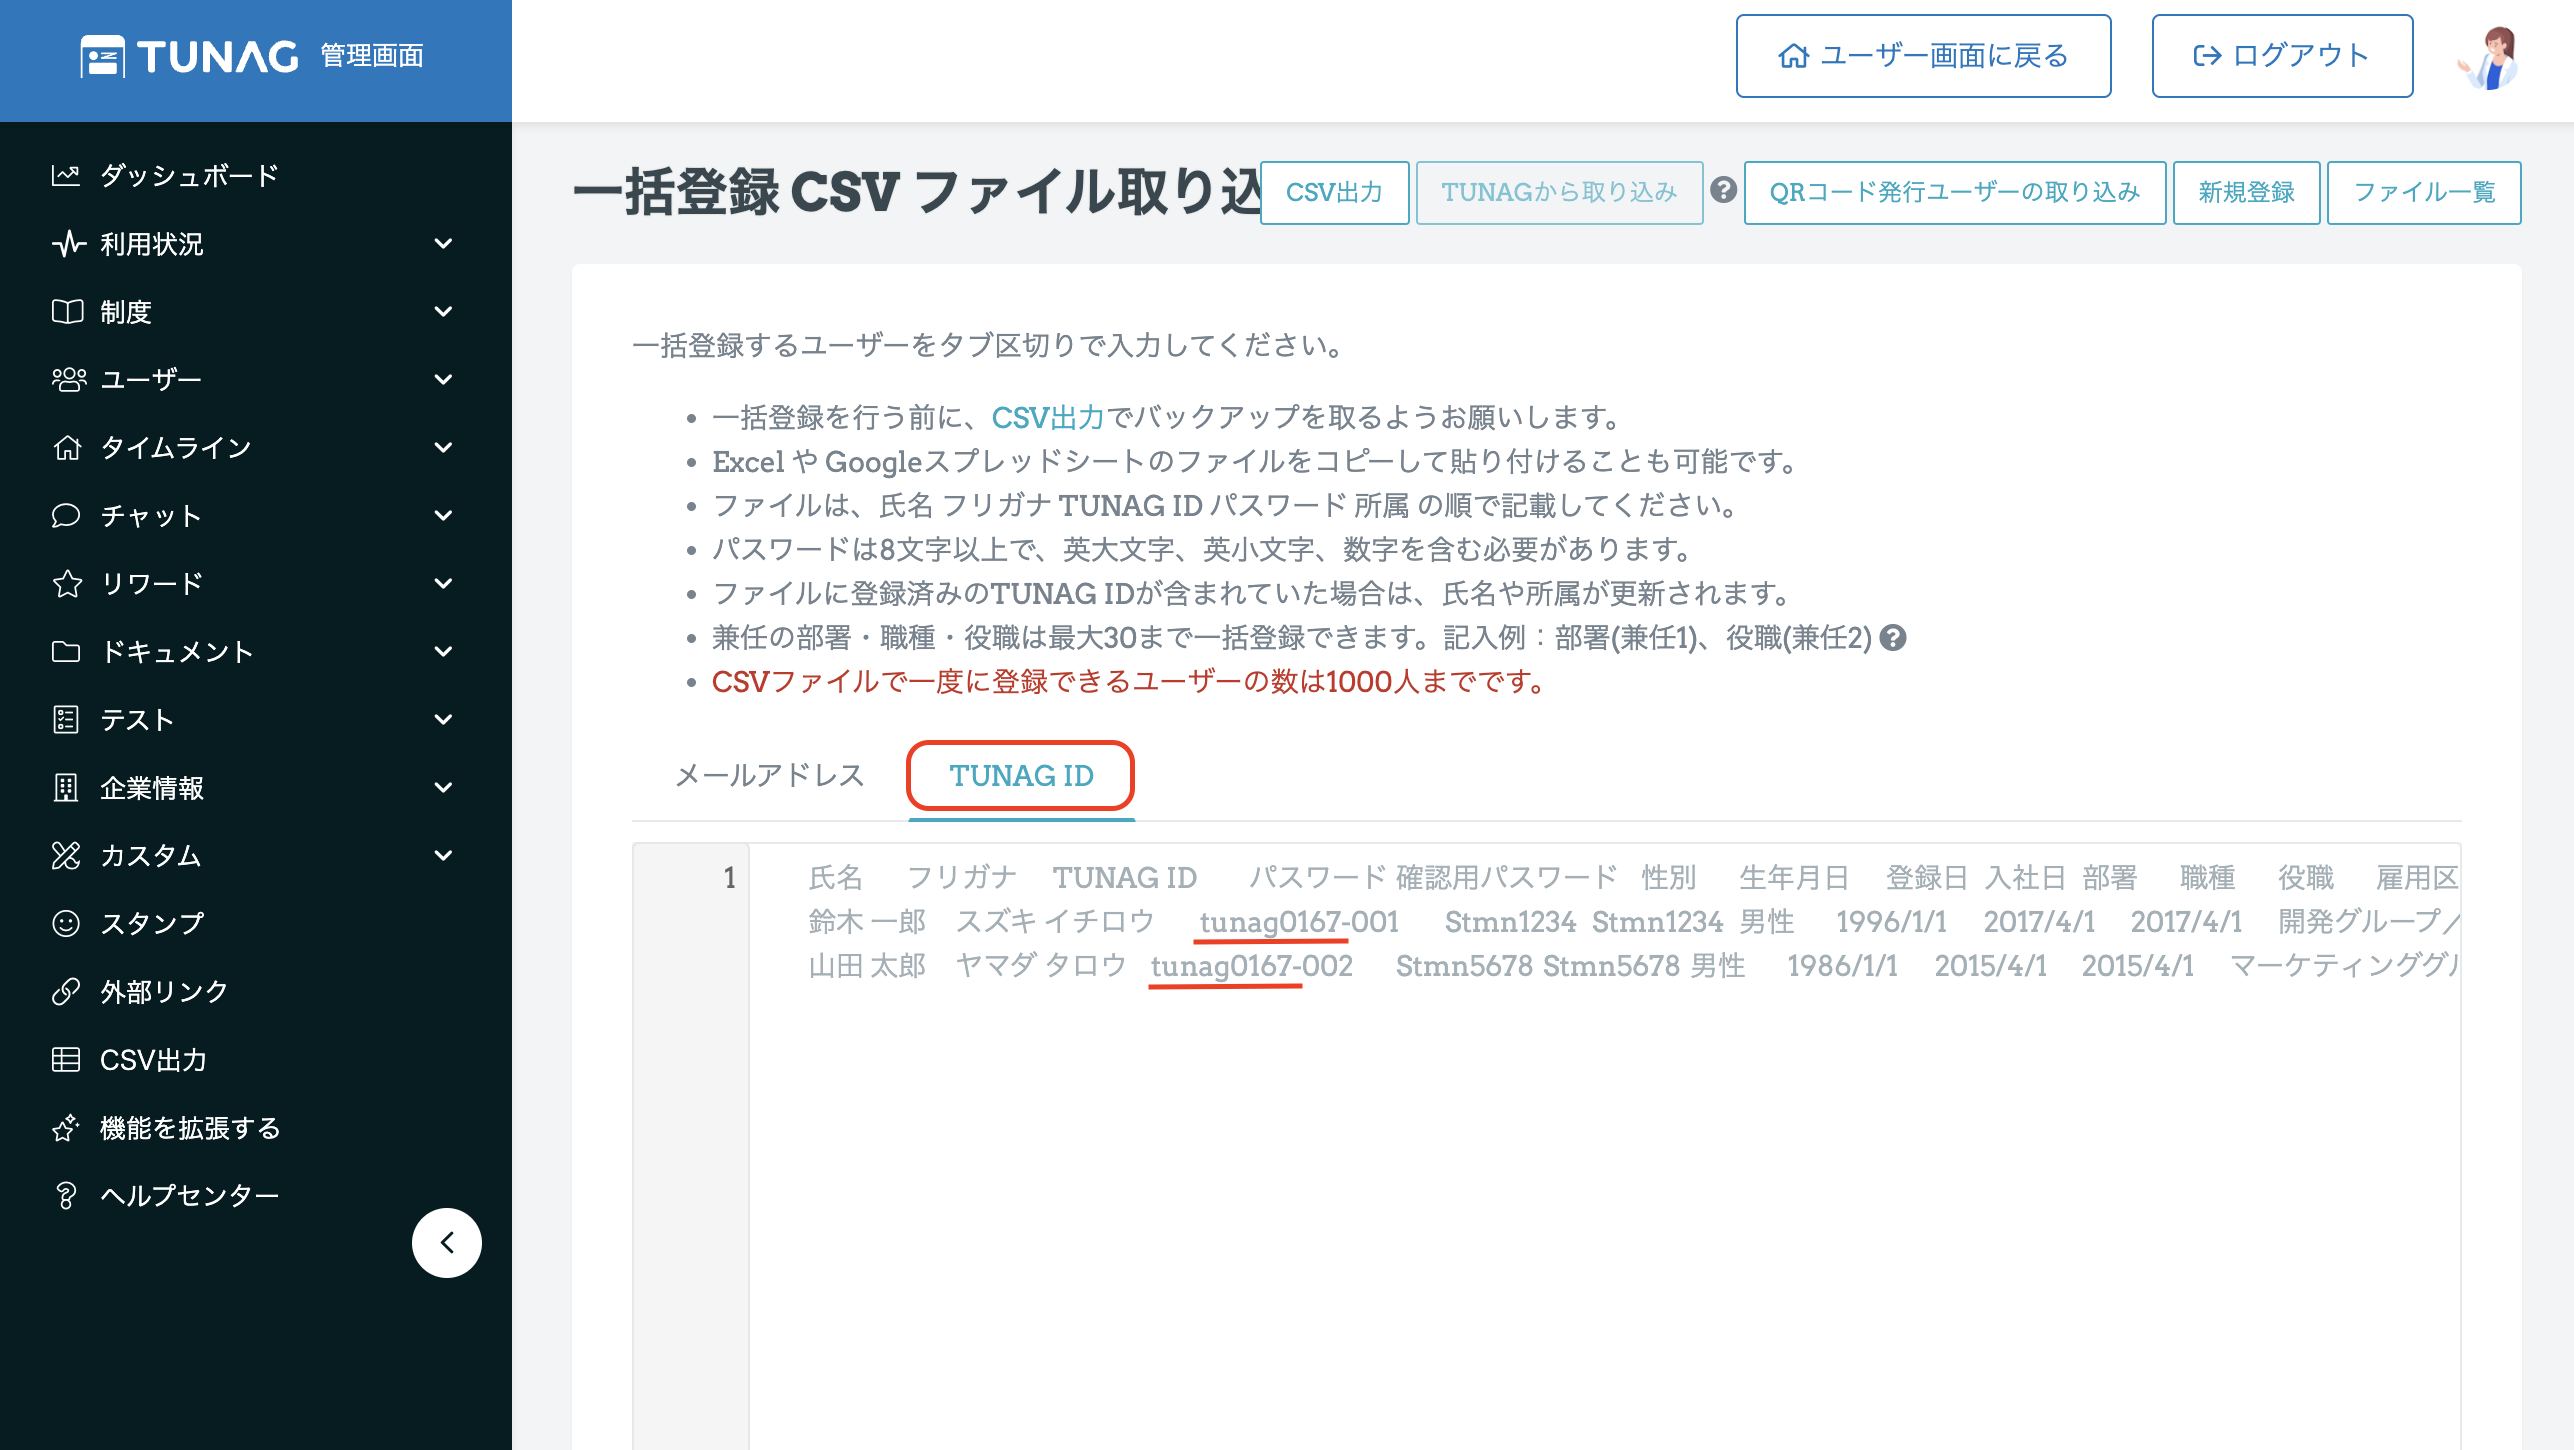
Task: Click the 新規登録 button
Action: click(x=2246, y=192)
